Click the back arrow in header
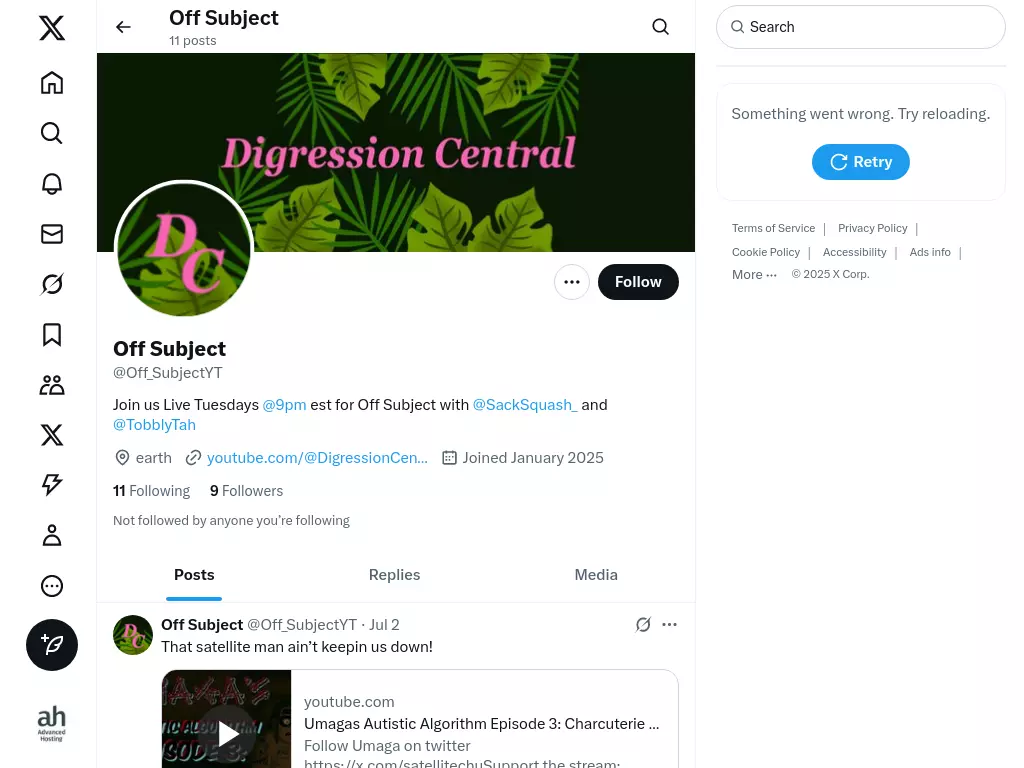This screenshot has width=1024, height=768. pyautogui.click(x=123, y=27)
